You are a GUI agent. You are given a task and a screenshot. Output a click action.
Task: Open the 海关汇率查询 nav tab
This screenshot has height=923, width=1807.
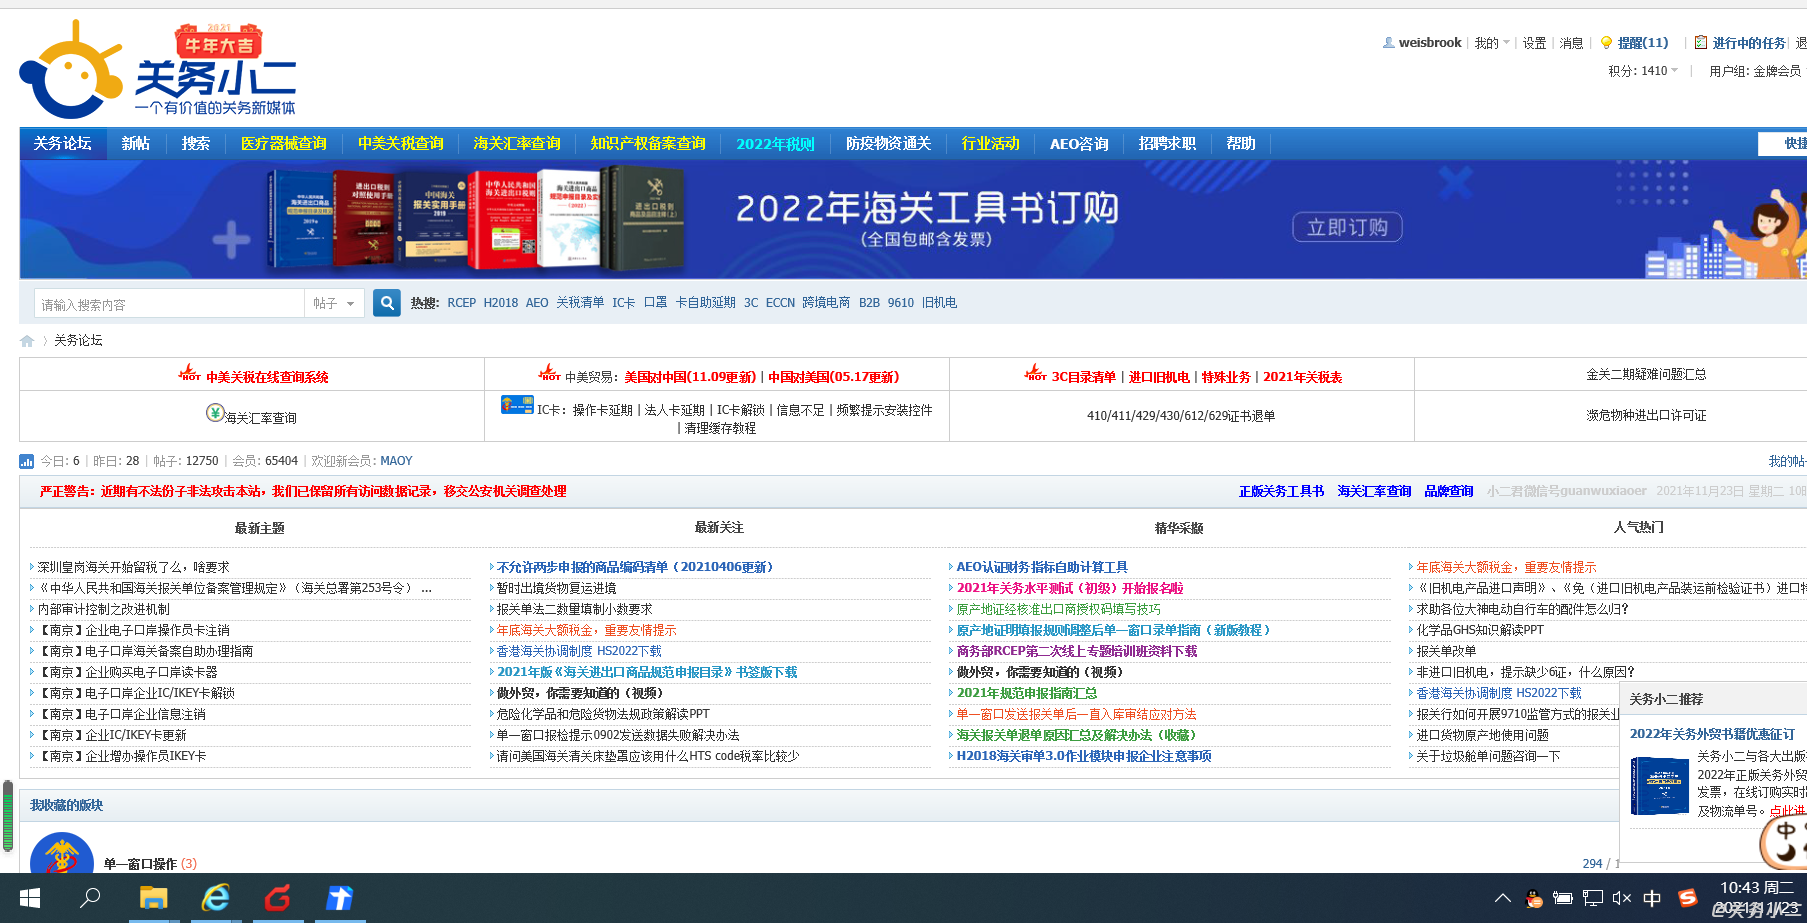pos(517,144)
